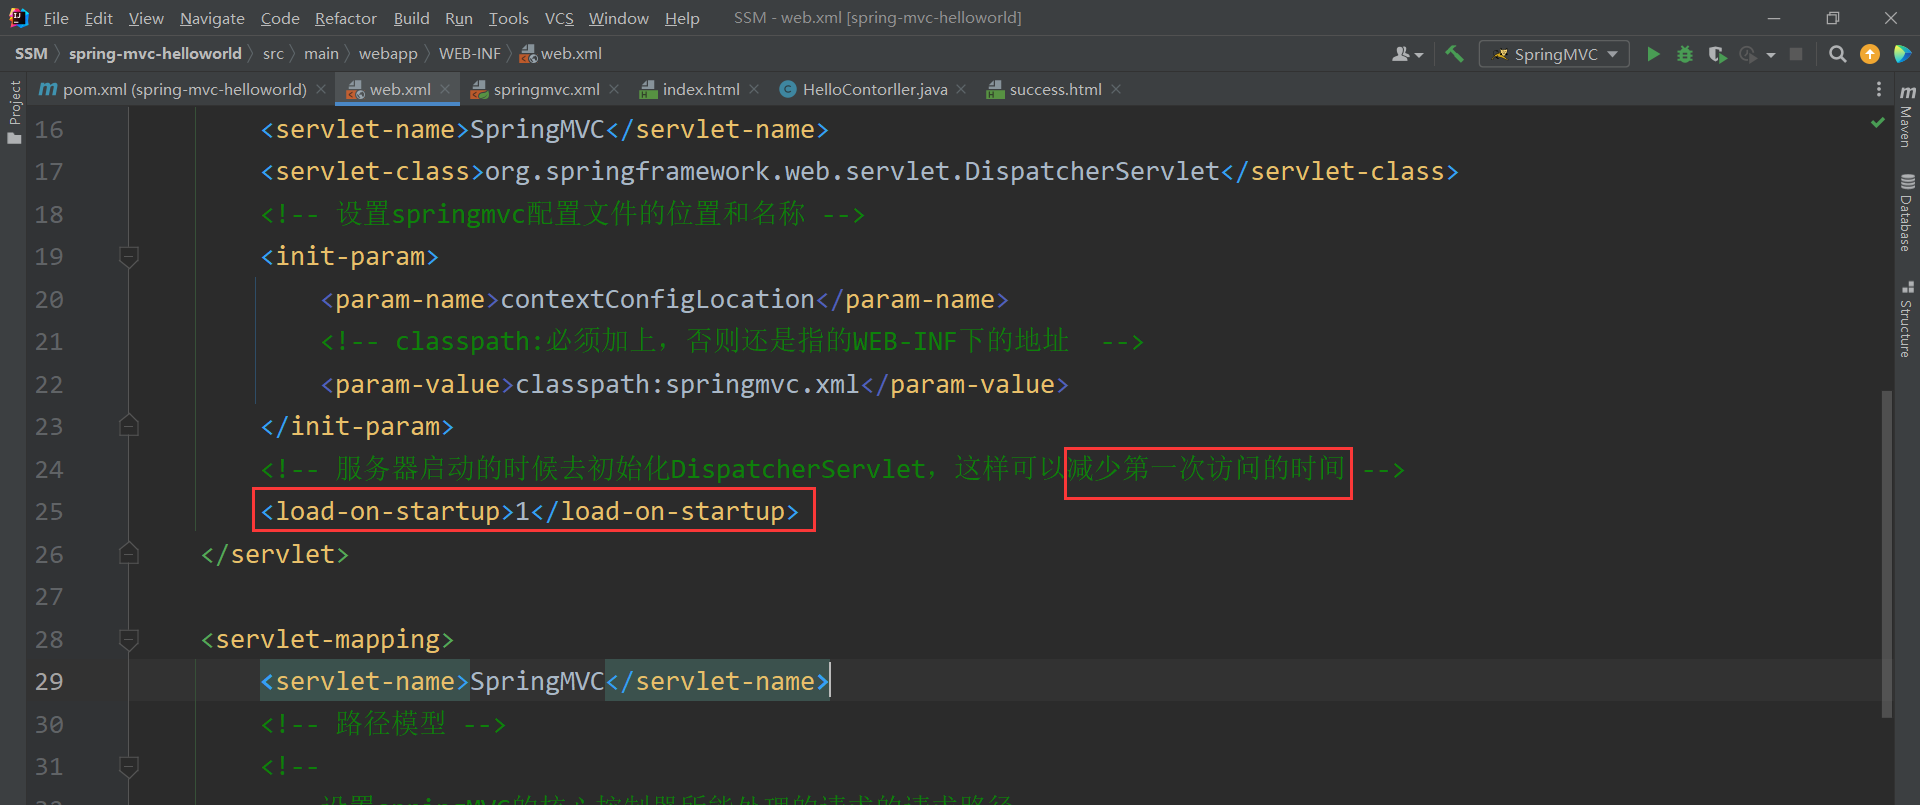Click the classpath:springmvc.xml param-value text
This screenshot has width=1920, height=805.
pyautogui.click(x=687, y=384)
